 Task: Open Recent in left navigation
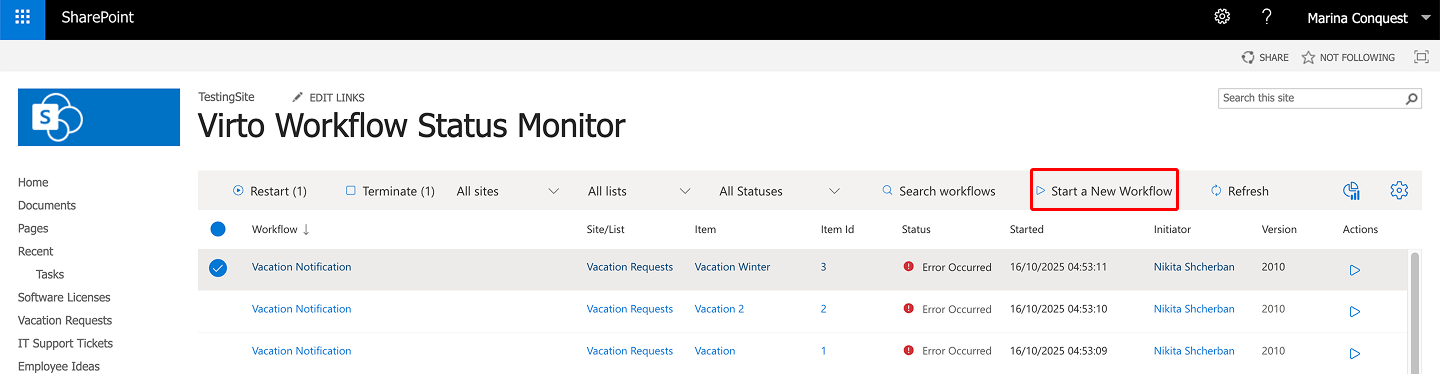point(36,251)
